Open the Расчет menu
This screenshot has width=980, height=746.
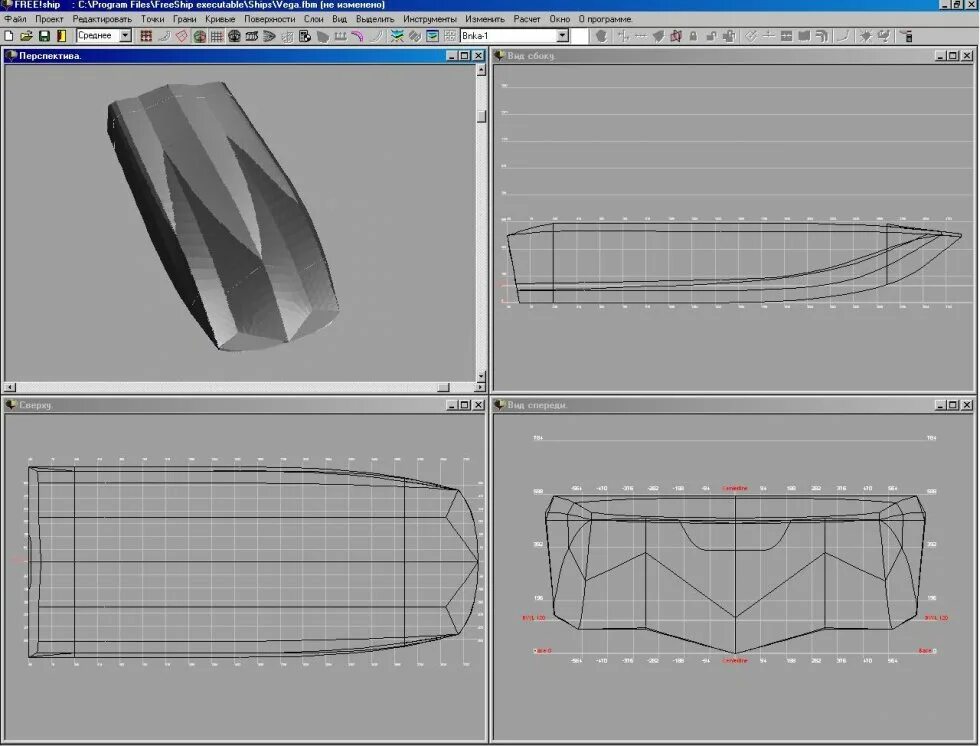pos(527,19)
